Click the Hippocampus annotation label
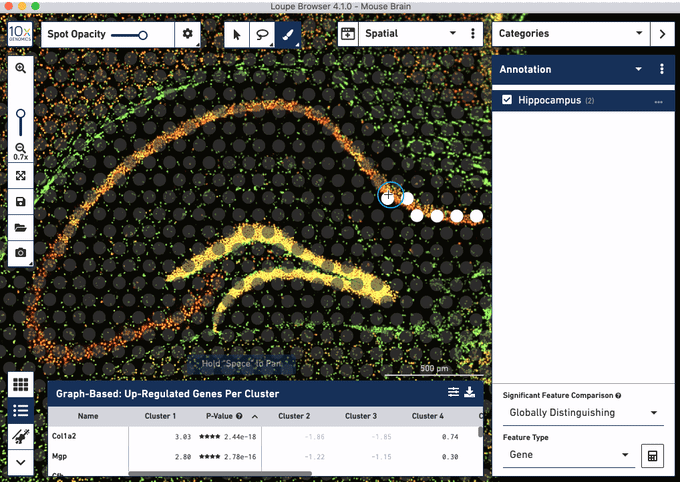This screenshot has height=482, width=680. [549, 100]
